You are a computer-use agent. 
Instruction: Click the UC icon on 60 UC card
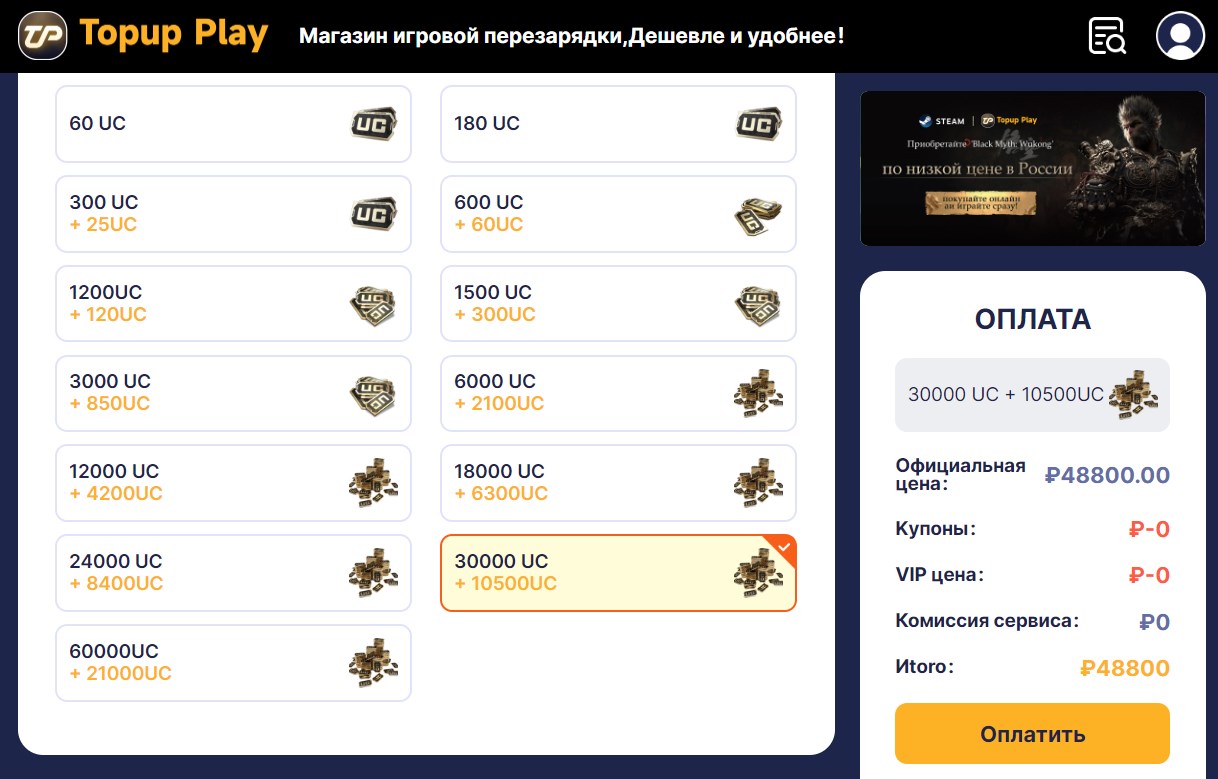(x=374, y=124)
